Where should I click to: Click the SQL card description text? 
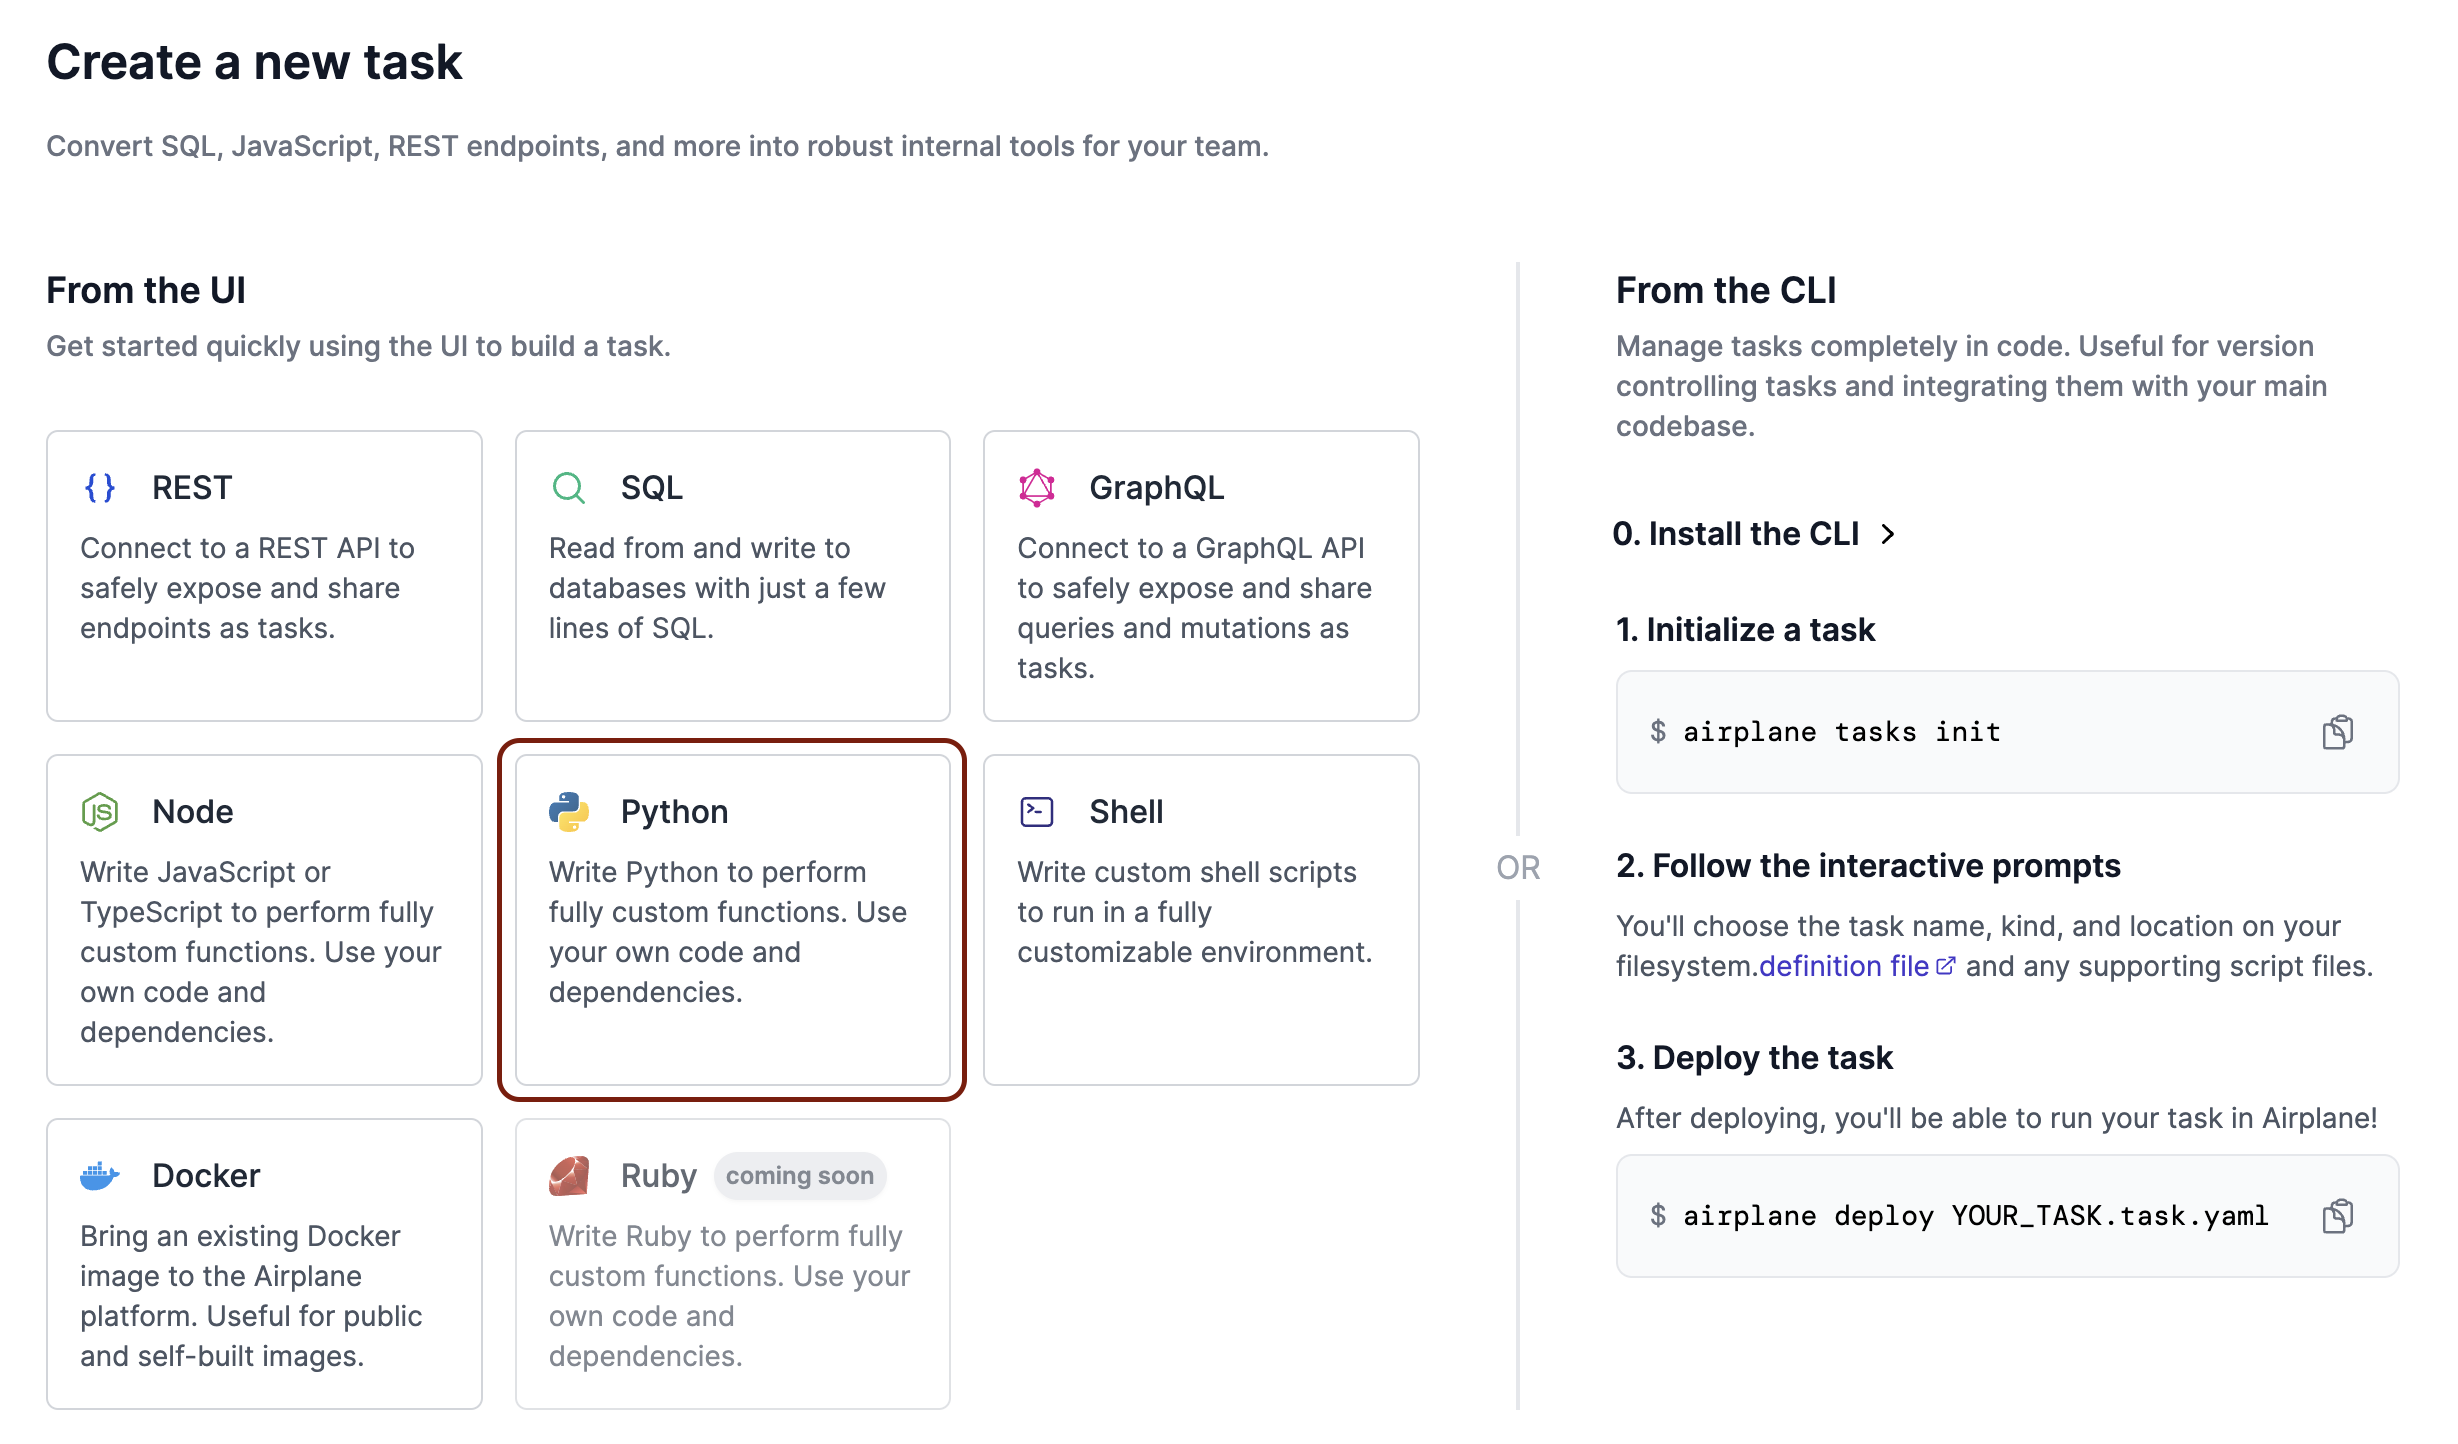tap(717, 588)
